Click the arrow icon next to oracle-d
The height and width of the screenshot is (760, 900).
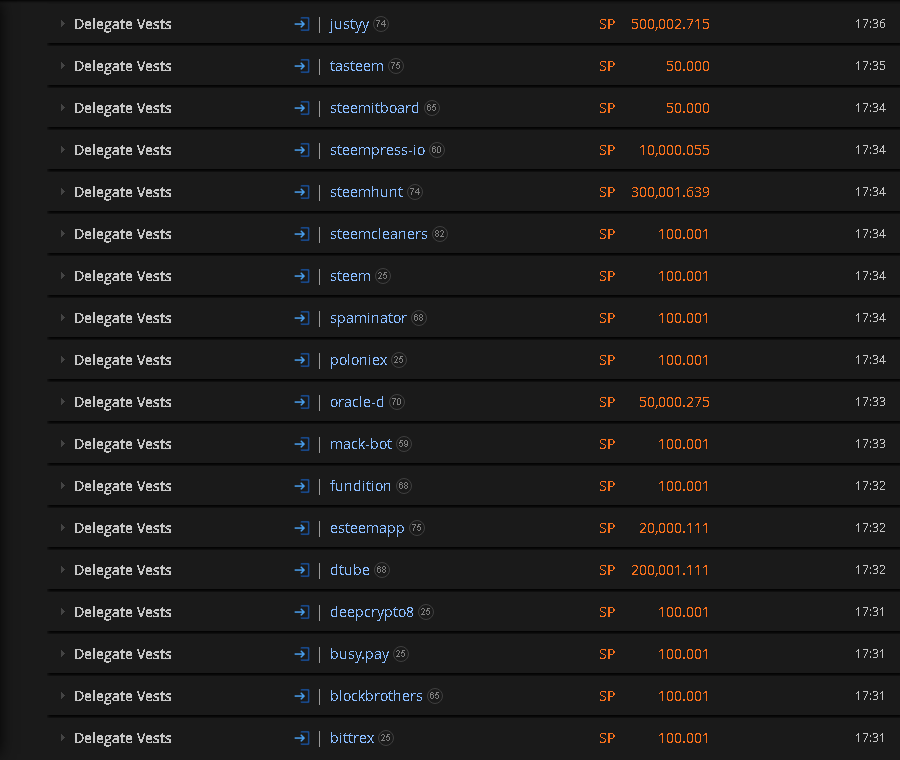point(302,402)
